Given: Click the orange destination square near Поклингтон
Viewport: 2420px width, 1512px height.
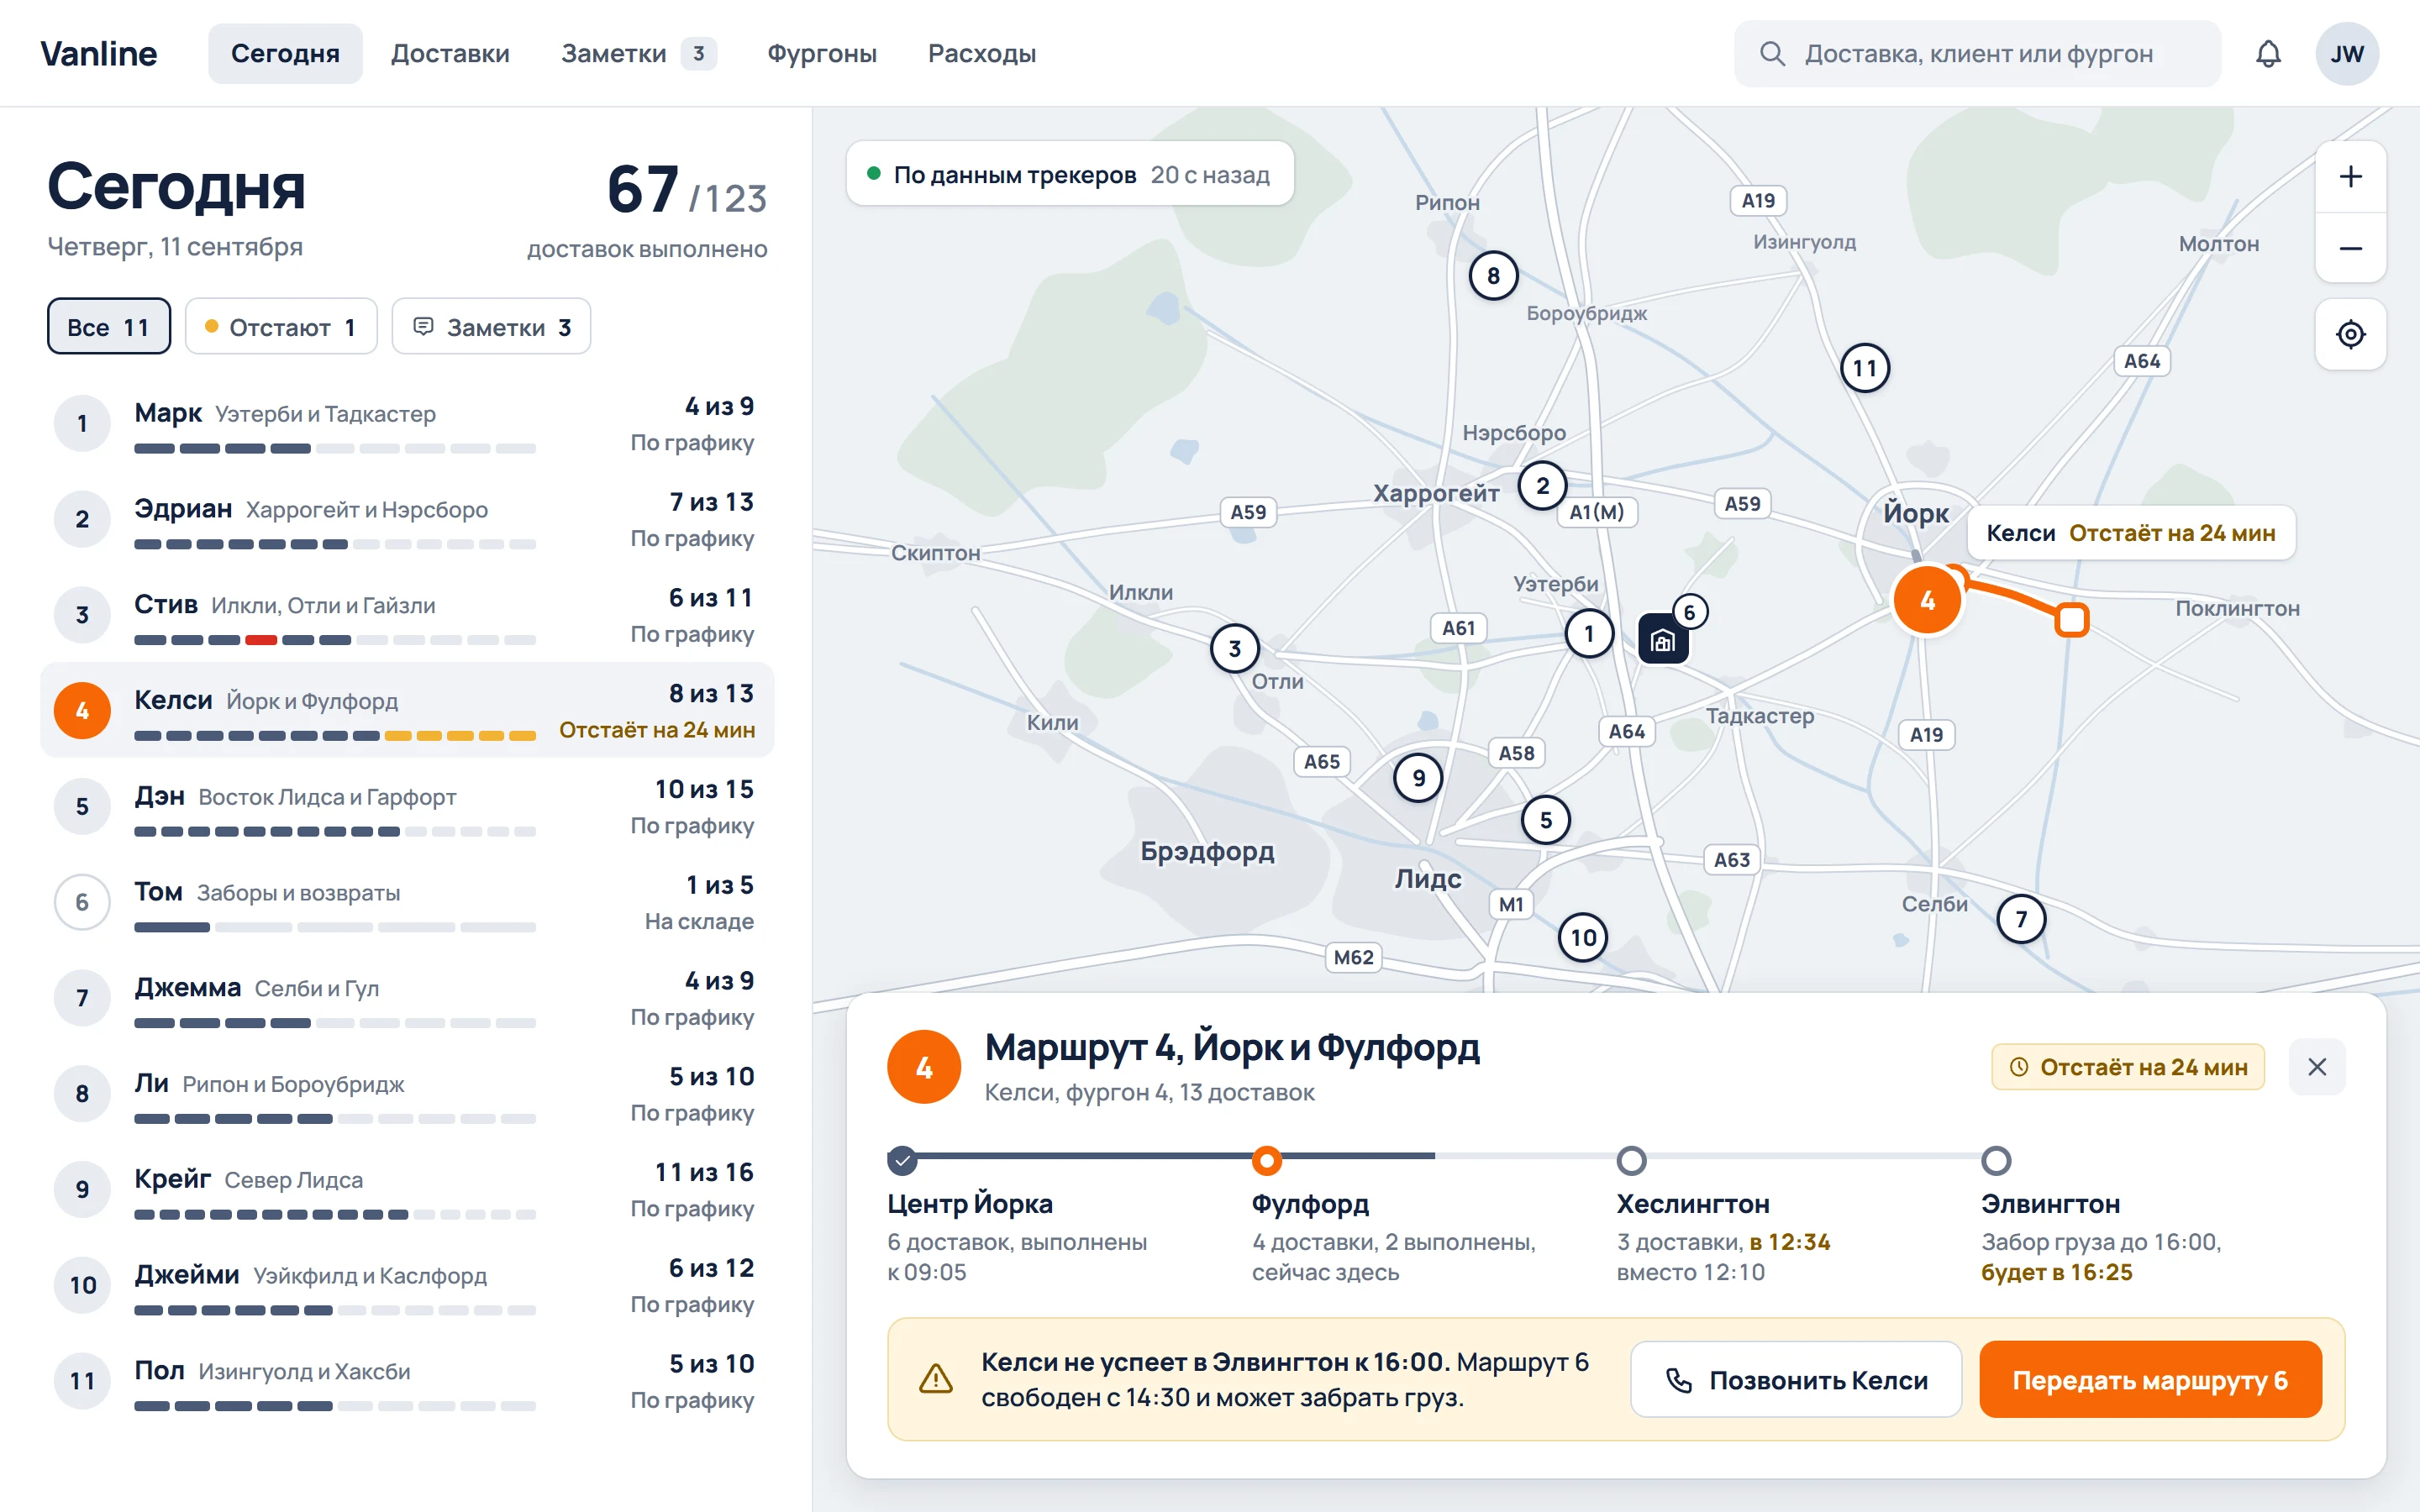Looking at the screenshot, I should (x=2072, y=620).
